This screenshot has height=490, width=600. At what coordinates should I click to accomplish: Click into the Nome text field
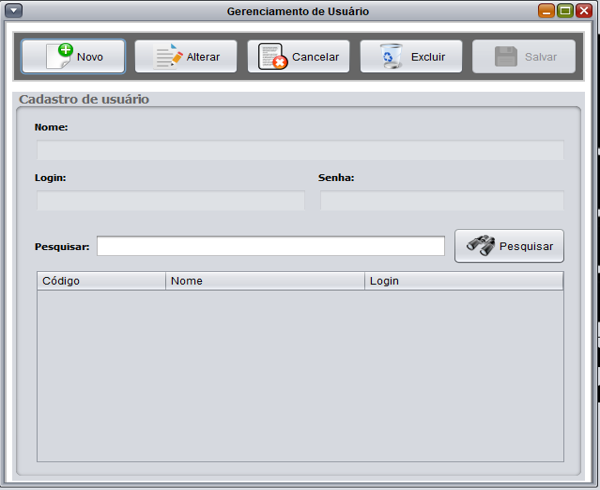click(300, 151)
